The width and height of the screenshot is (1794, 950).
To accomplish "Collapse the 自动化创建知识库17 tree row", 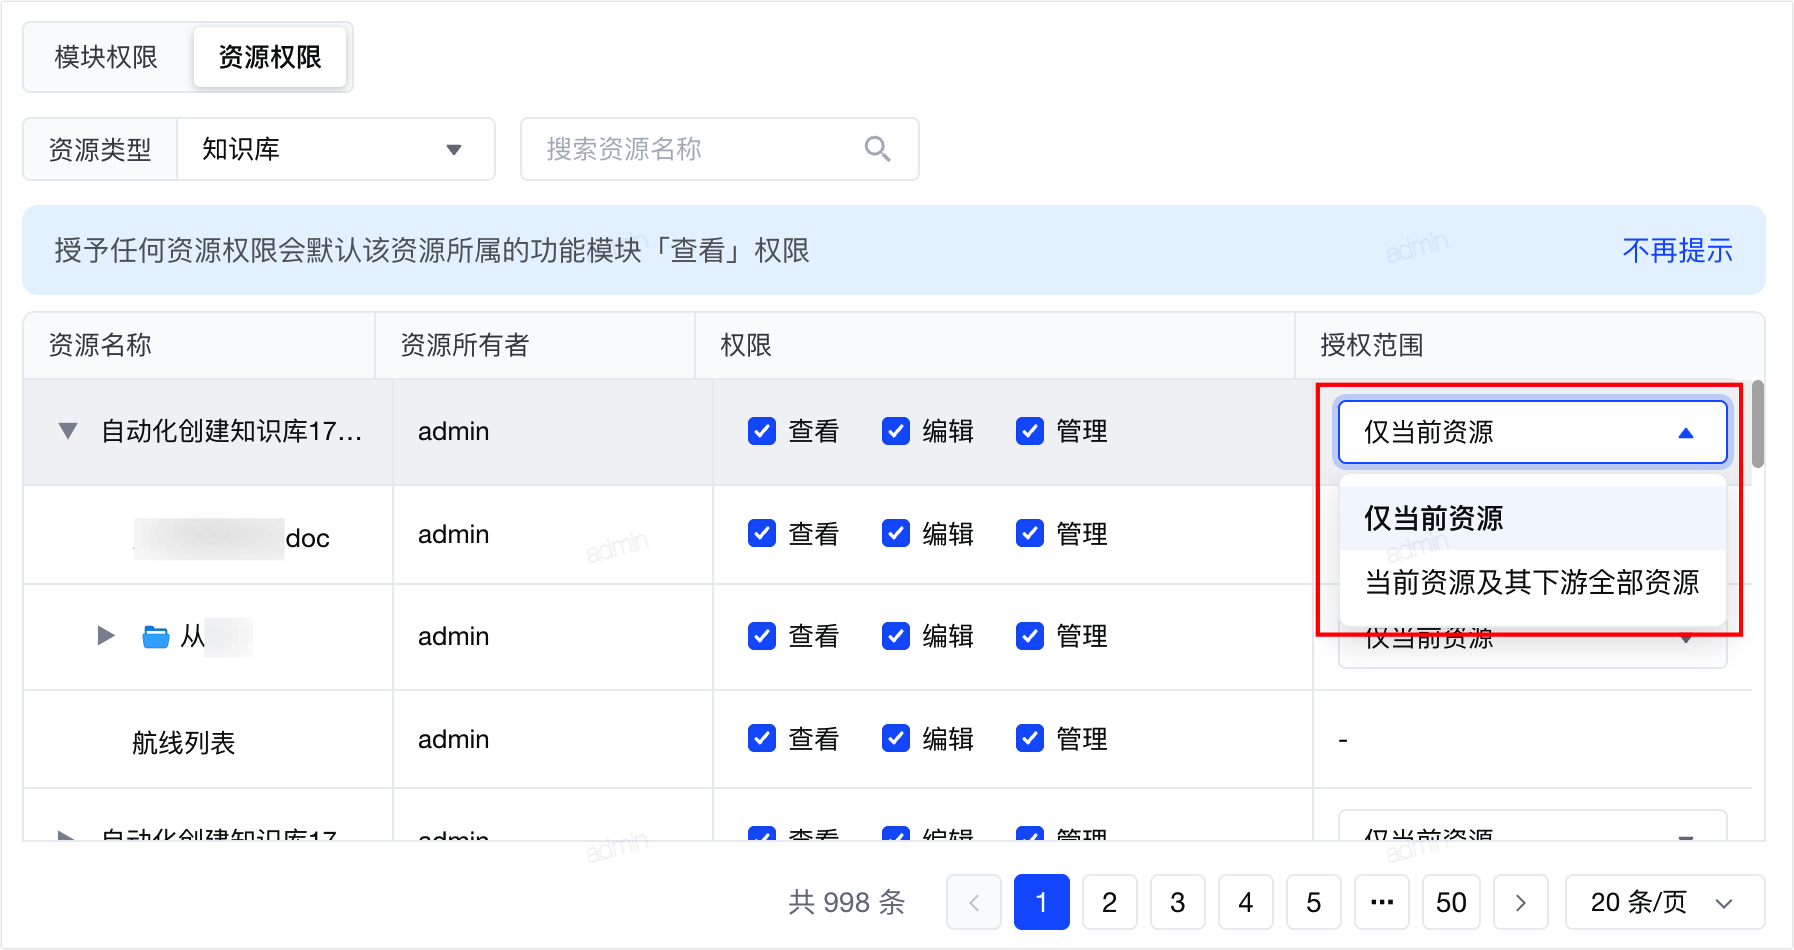I will [x=68, y=431].
